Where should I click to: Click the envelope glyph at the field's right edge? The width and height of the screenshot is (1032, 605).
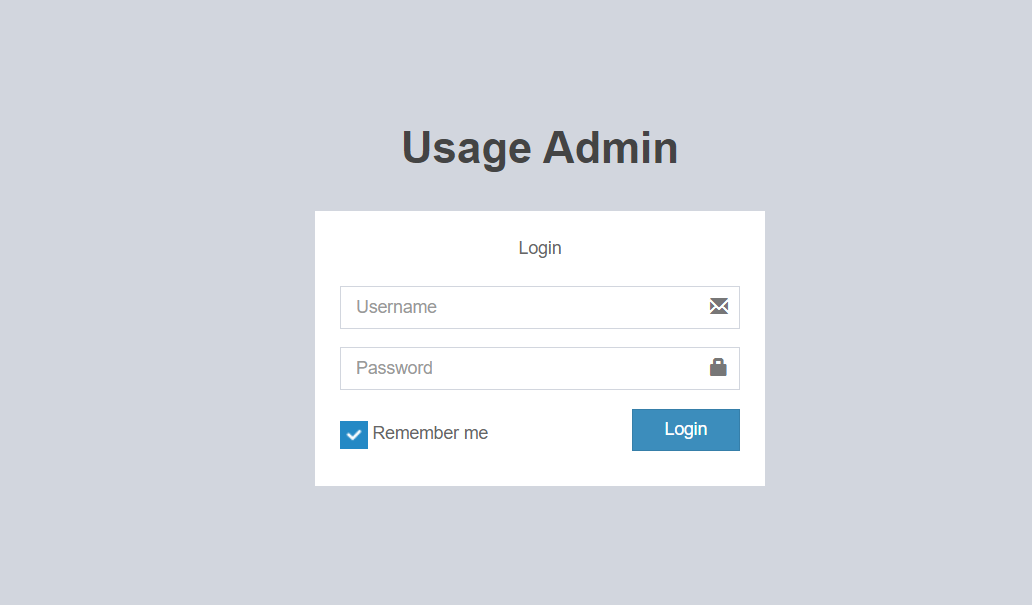coord(719,307)
